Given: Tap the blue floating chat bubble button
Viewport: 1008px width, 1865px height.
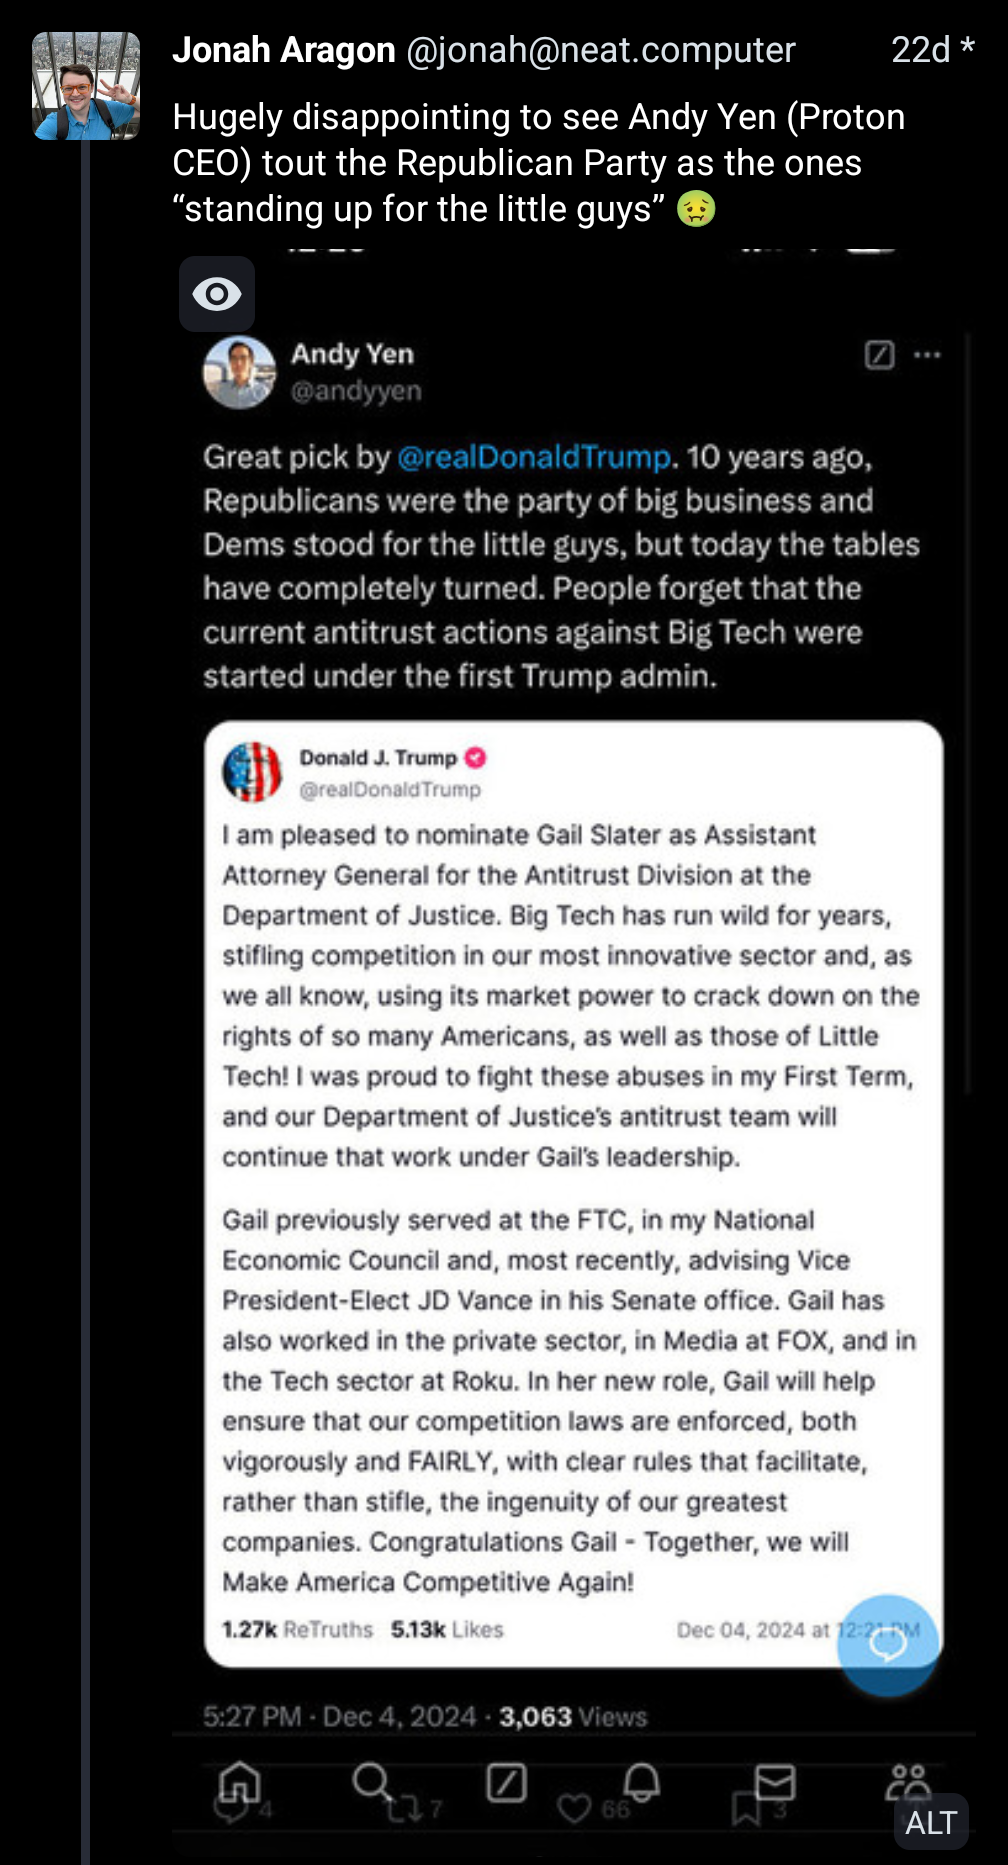Looking at the screenshot, I should click(888, 1645).
